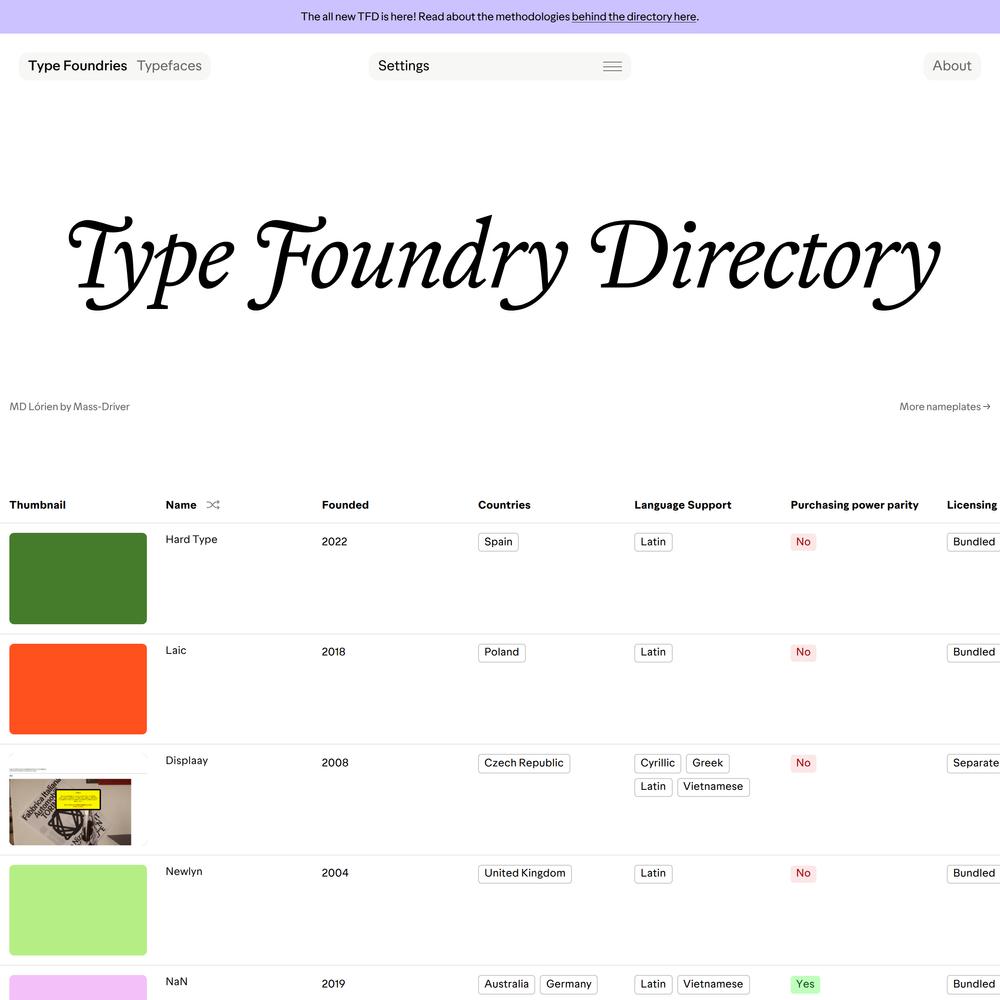
Task: Follow the 'behind the directory here' link
Action: coord(634,17)
